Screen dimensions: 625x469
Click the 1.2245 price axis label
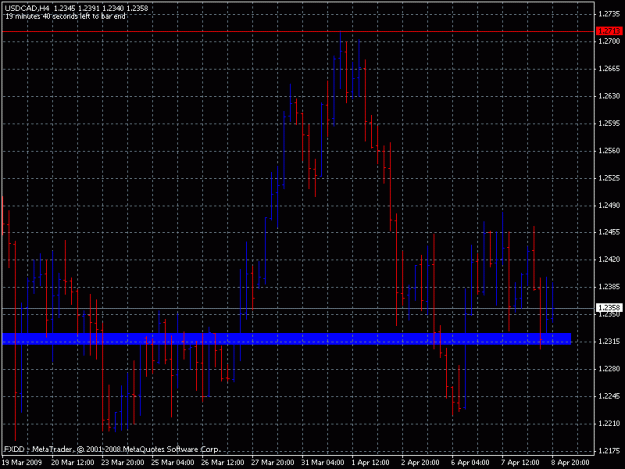pos(609,396)
